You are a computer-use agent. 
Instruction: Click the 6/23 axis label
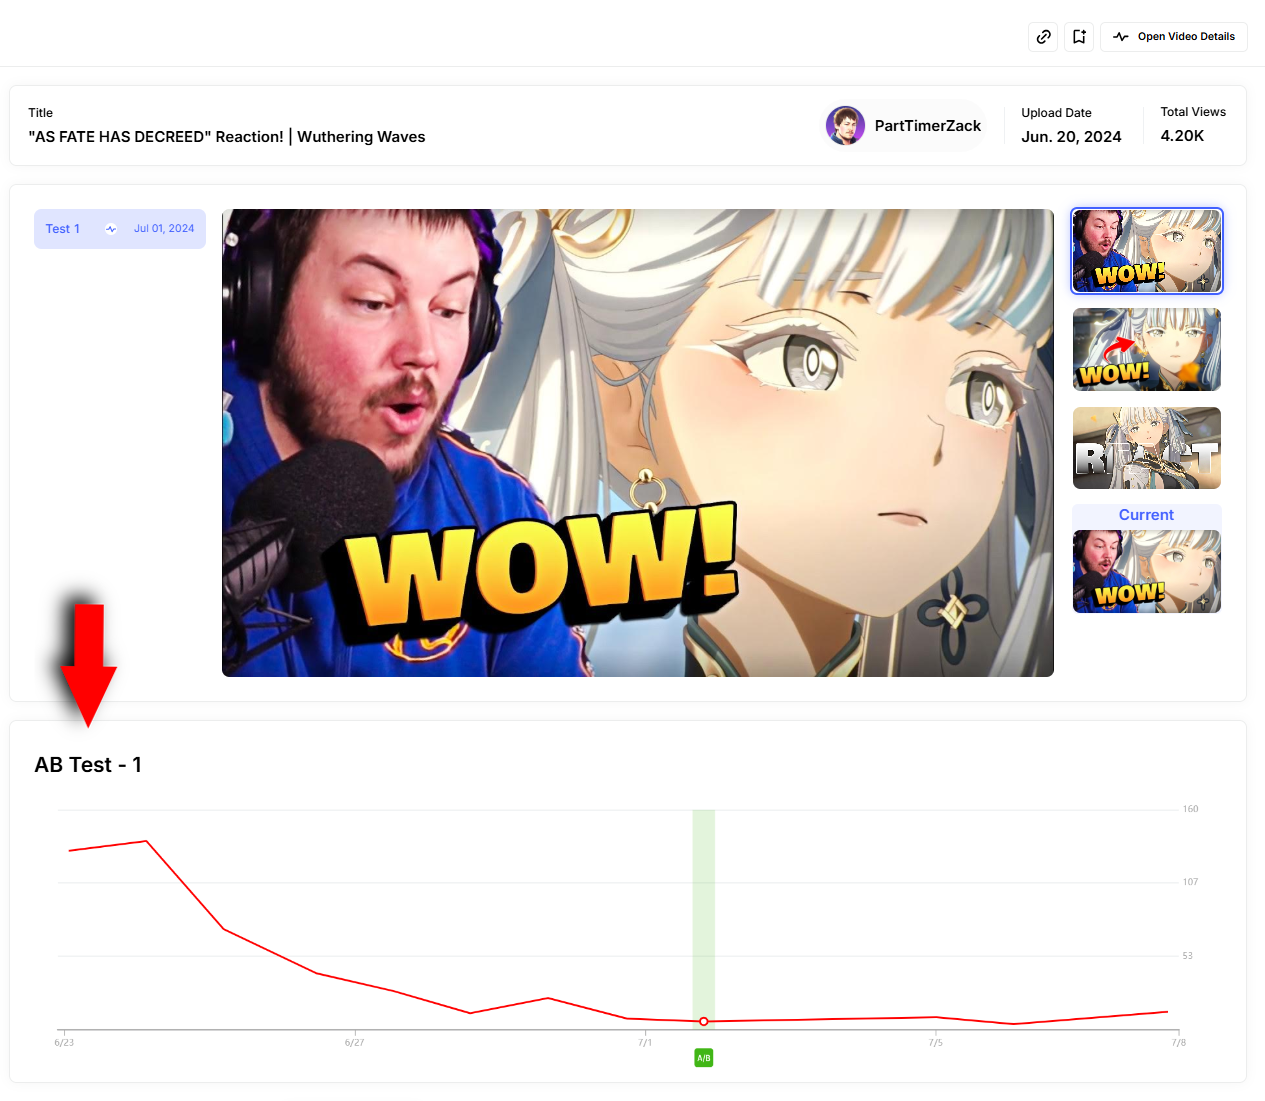pyautogui.click(x=64, y=1043)
